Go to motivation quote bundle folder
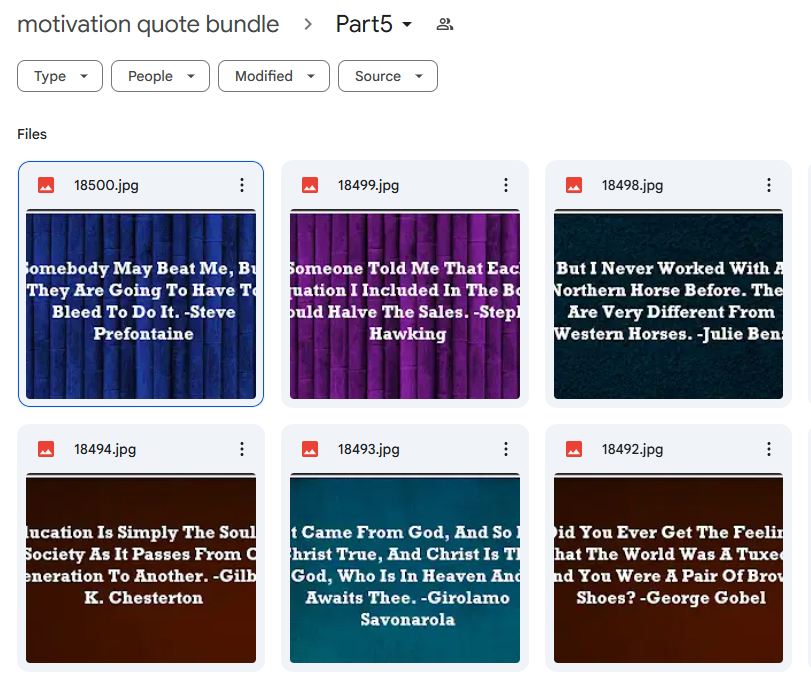The width and height of the screenshot is (811, 686). [148, 24]
